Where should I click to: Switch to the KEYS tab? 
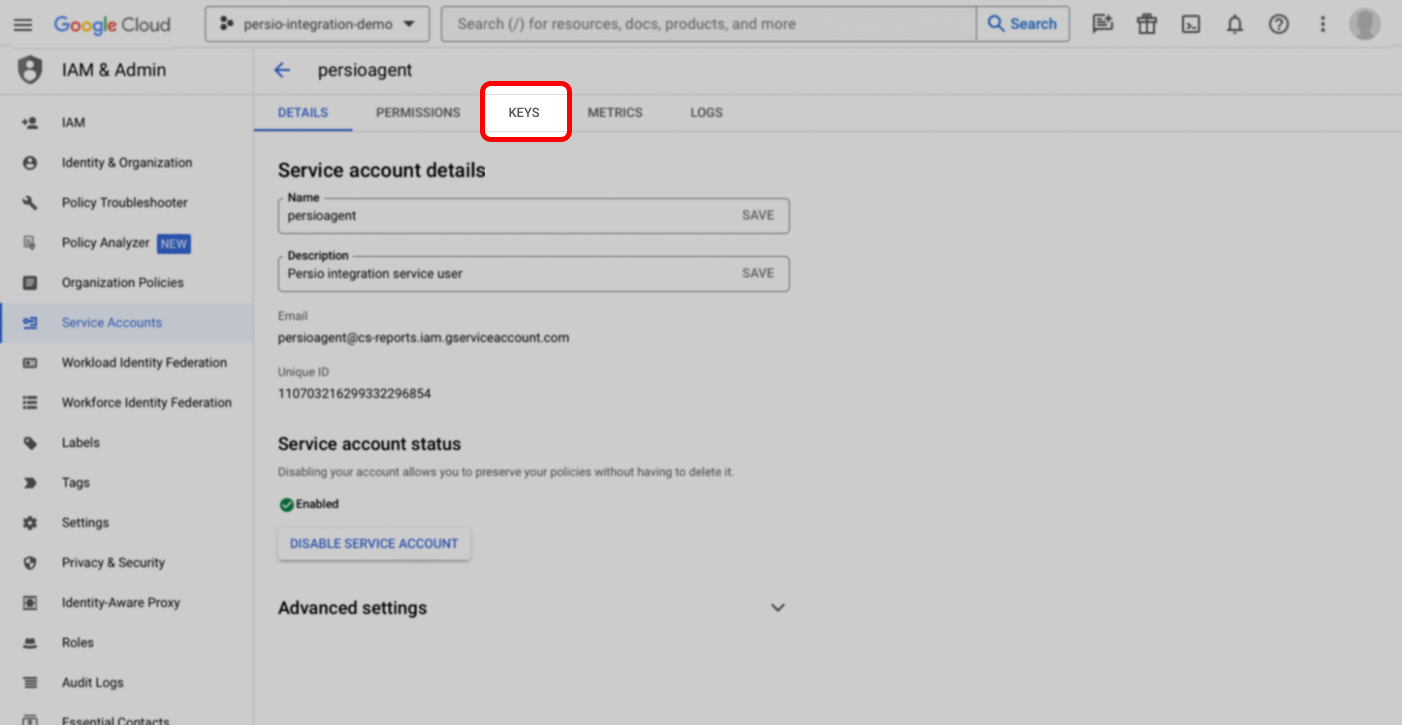(x=524, y=112)
